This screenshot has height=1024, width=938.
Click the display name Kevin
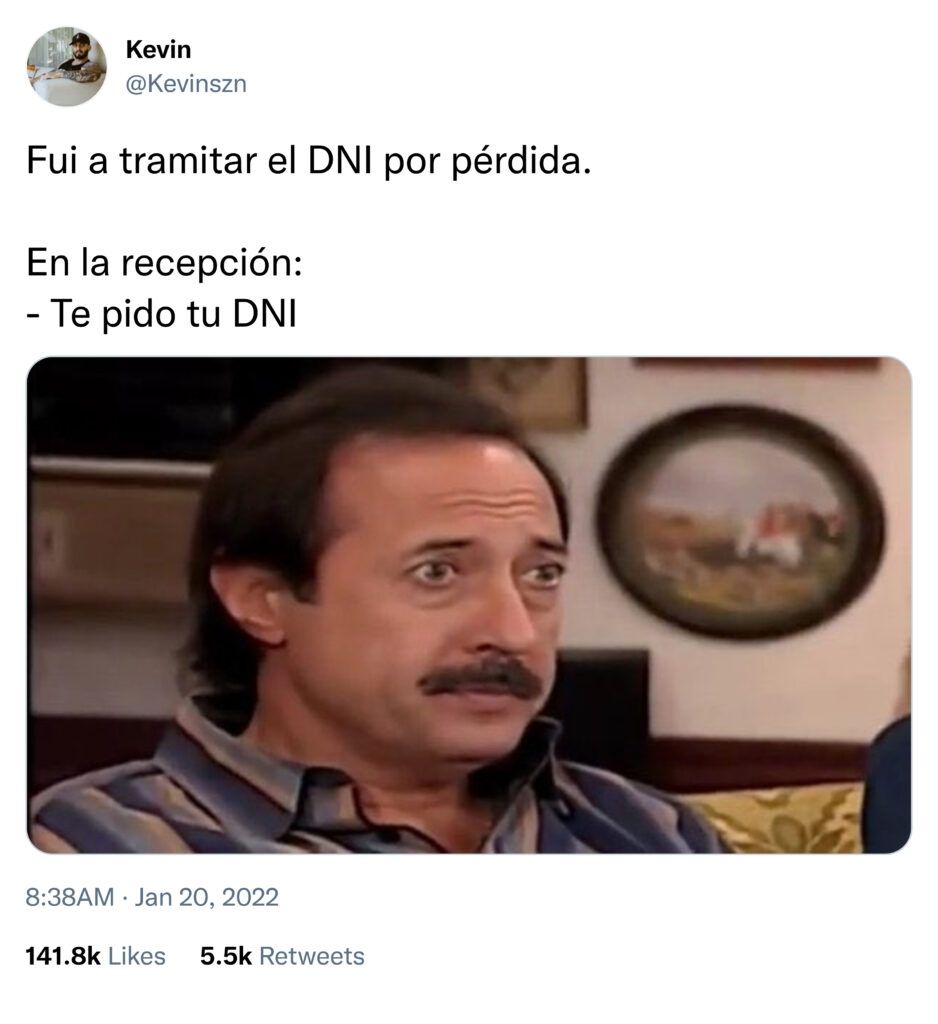point(158,49)
